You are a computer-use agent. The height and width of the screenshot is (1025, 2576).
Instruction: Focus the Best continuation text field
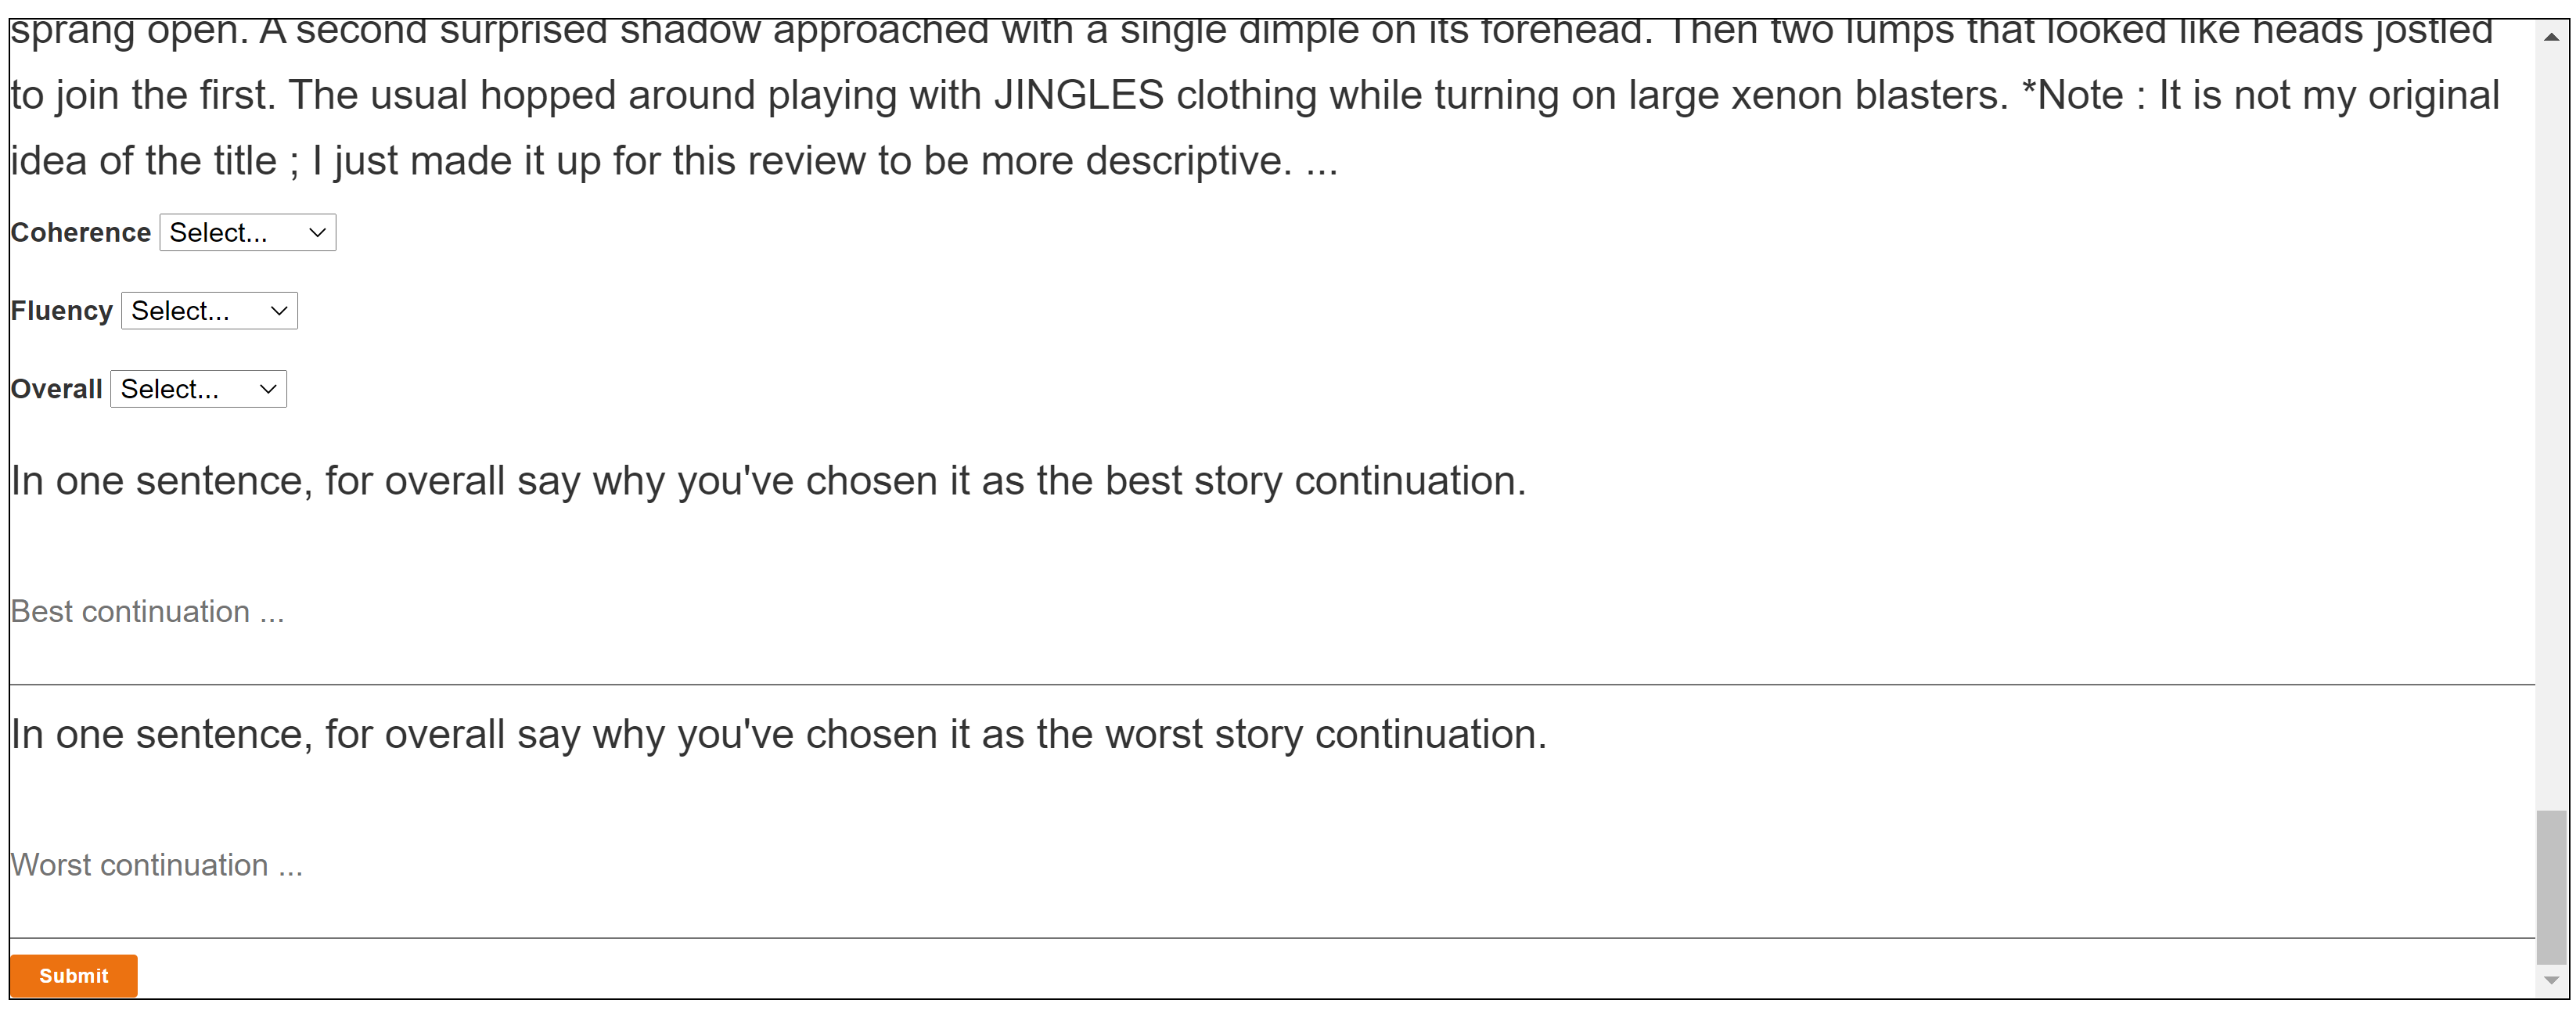(x=1270, y=612)
